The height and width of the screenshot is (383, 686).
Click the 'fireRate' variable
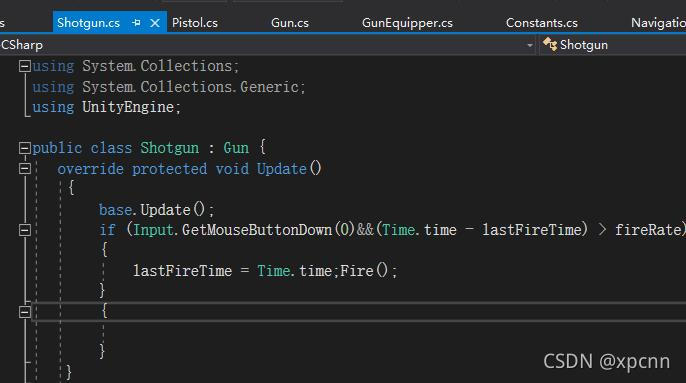648,230
